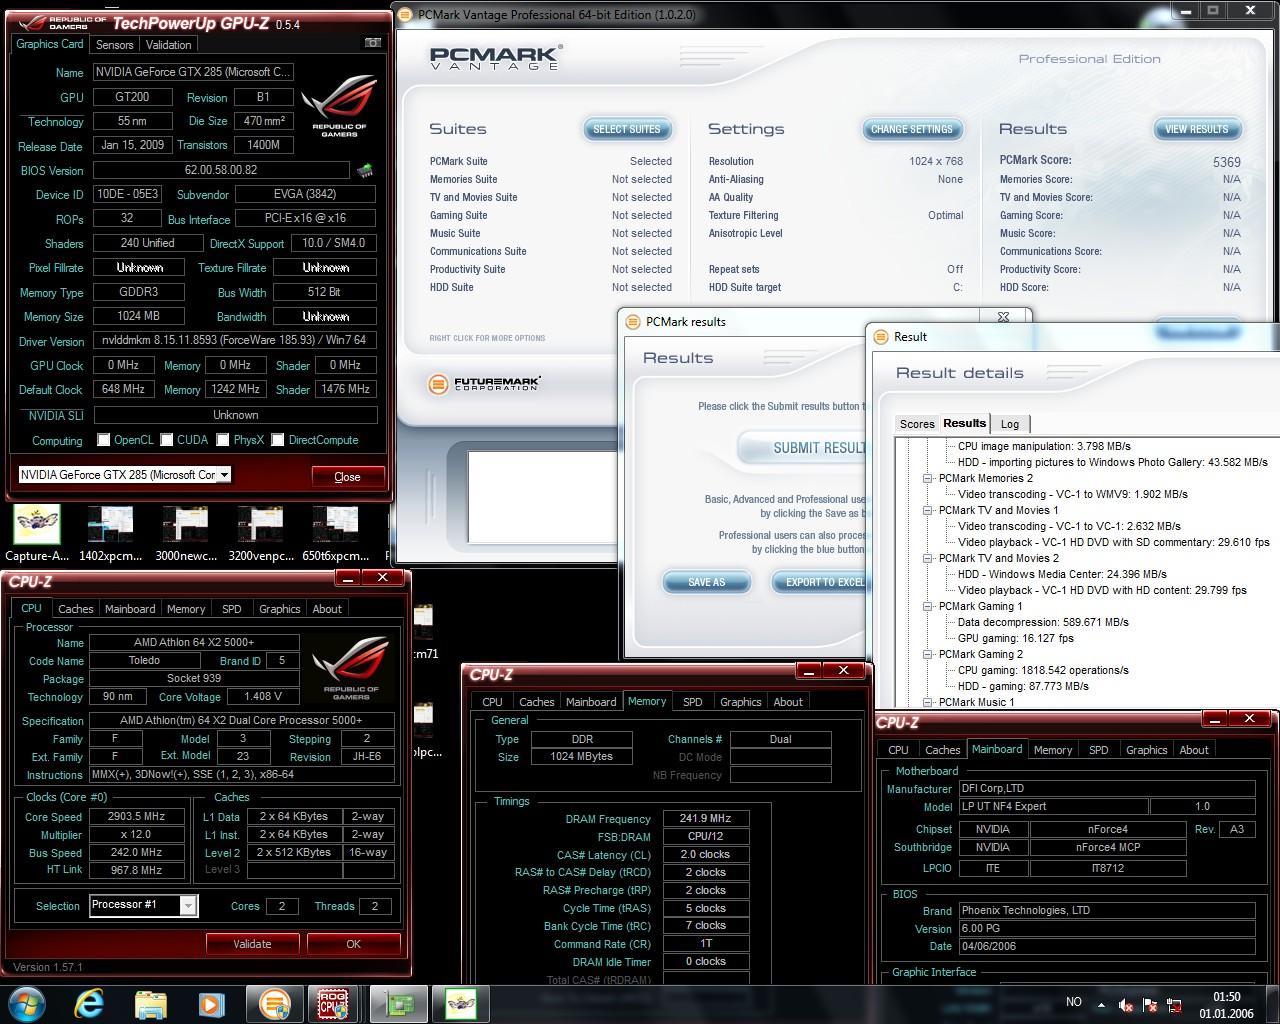1280x1024 pixels.
Task: Collapse the PCMark TV and Movies 1 node
Action: tap(928, 510)
